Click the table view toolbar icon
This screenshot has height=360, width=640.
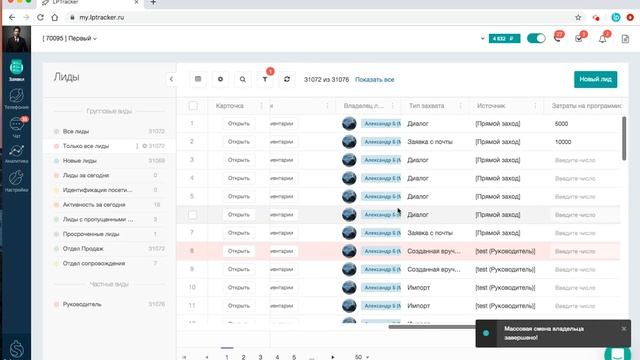click(198, 79)
